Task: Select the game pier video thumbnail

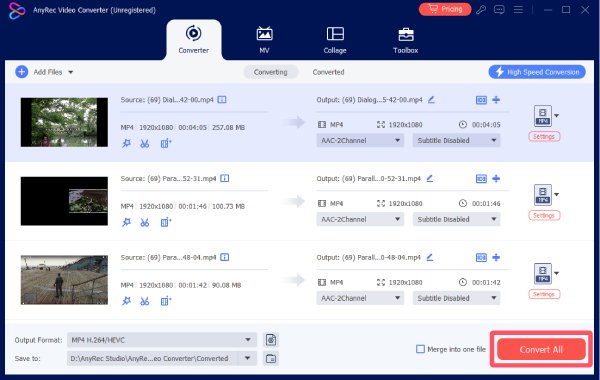Action: (x=64, y=280)
